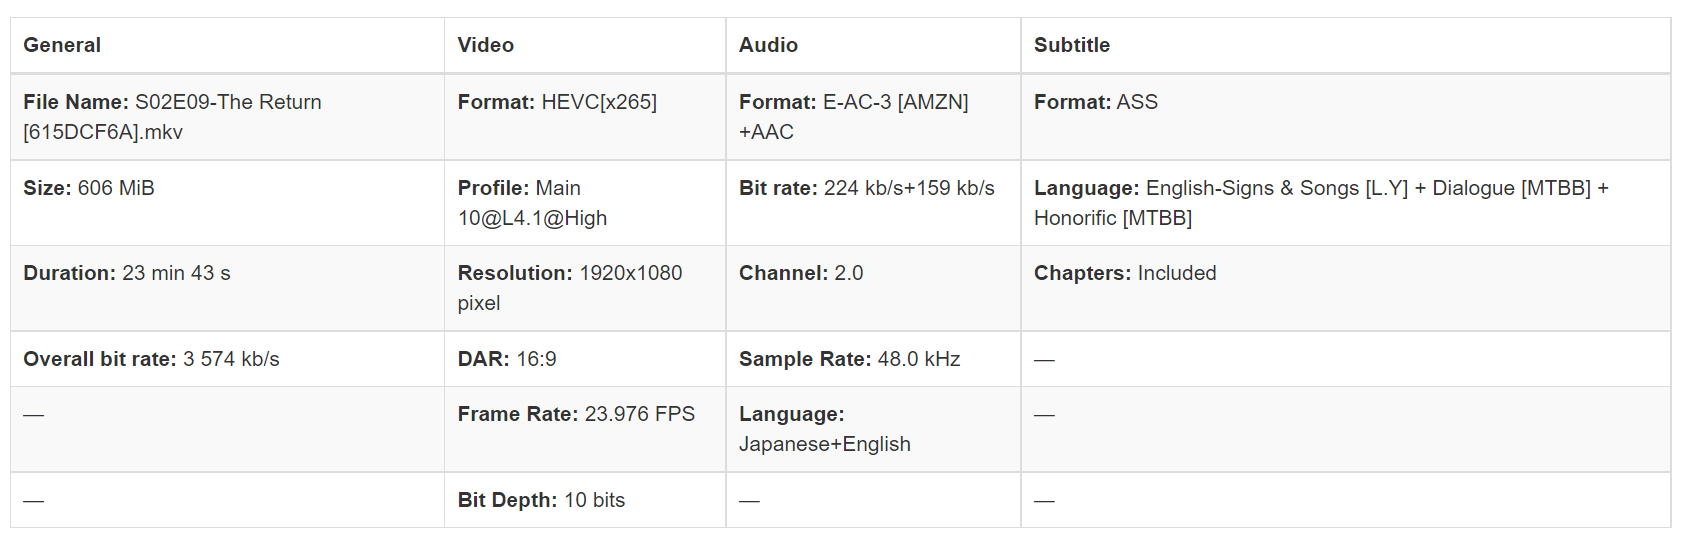Select the Frame Rate 23.976 FPS cell
1685x538 pixels.
[x=576, y=414]
